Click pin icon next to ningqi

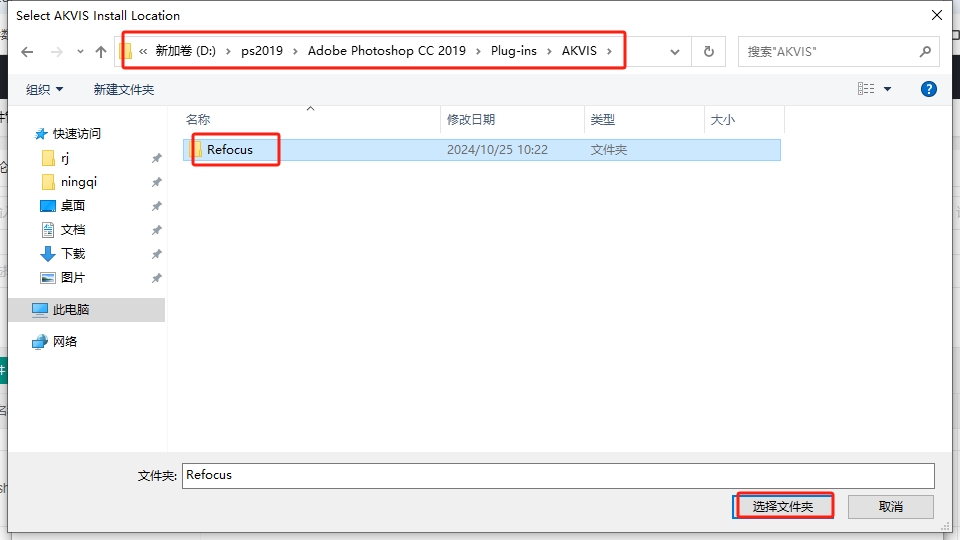click(157, 182)
